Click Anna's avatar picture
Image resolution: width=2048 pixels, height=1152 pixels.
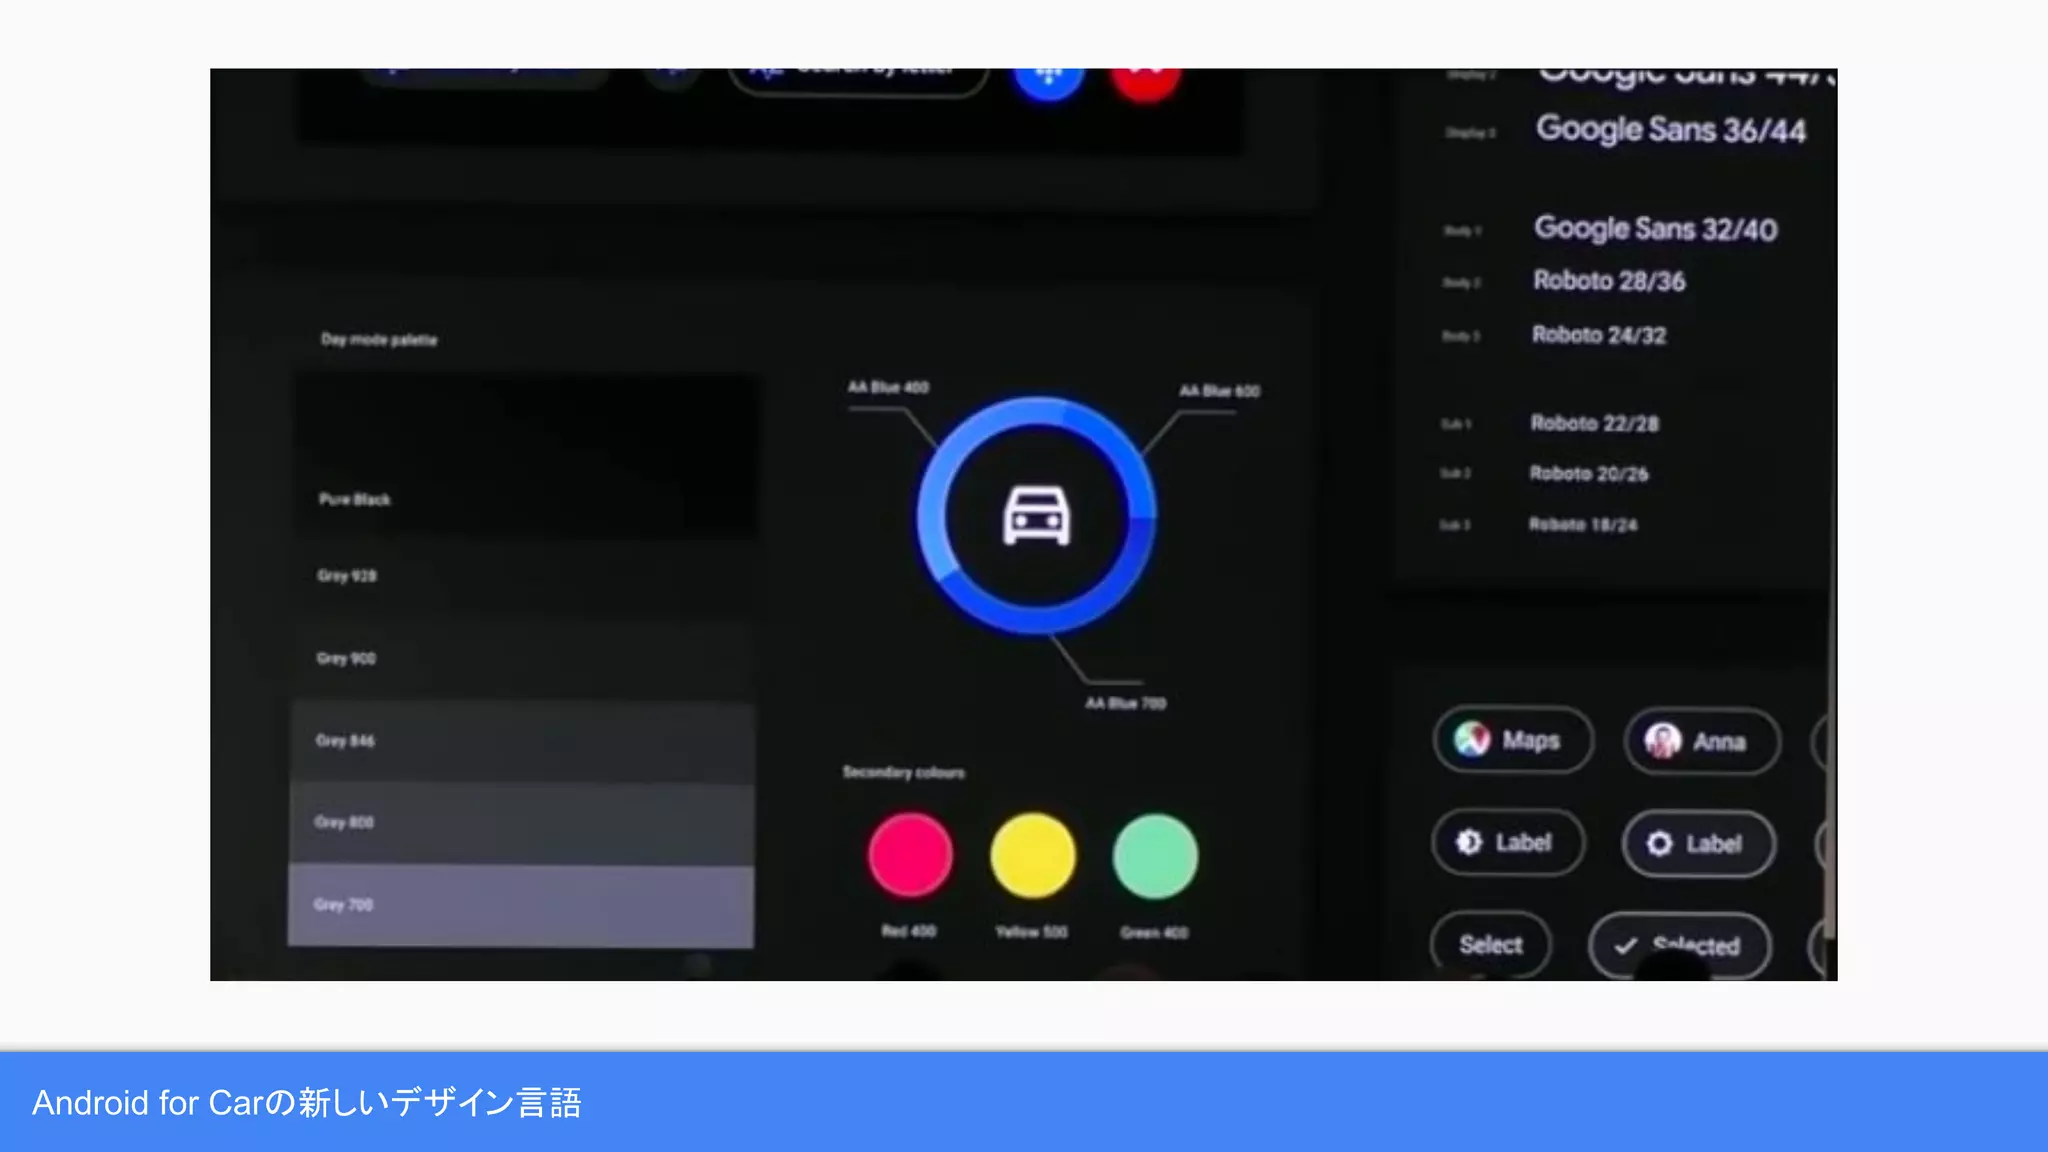(1662, 741)
